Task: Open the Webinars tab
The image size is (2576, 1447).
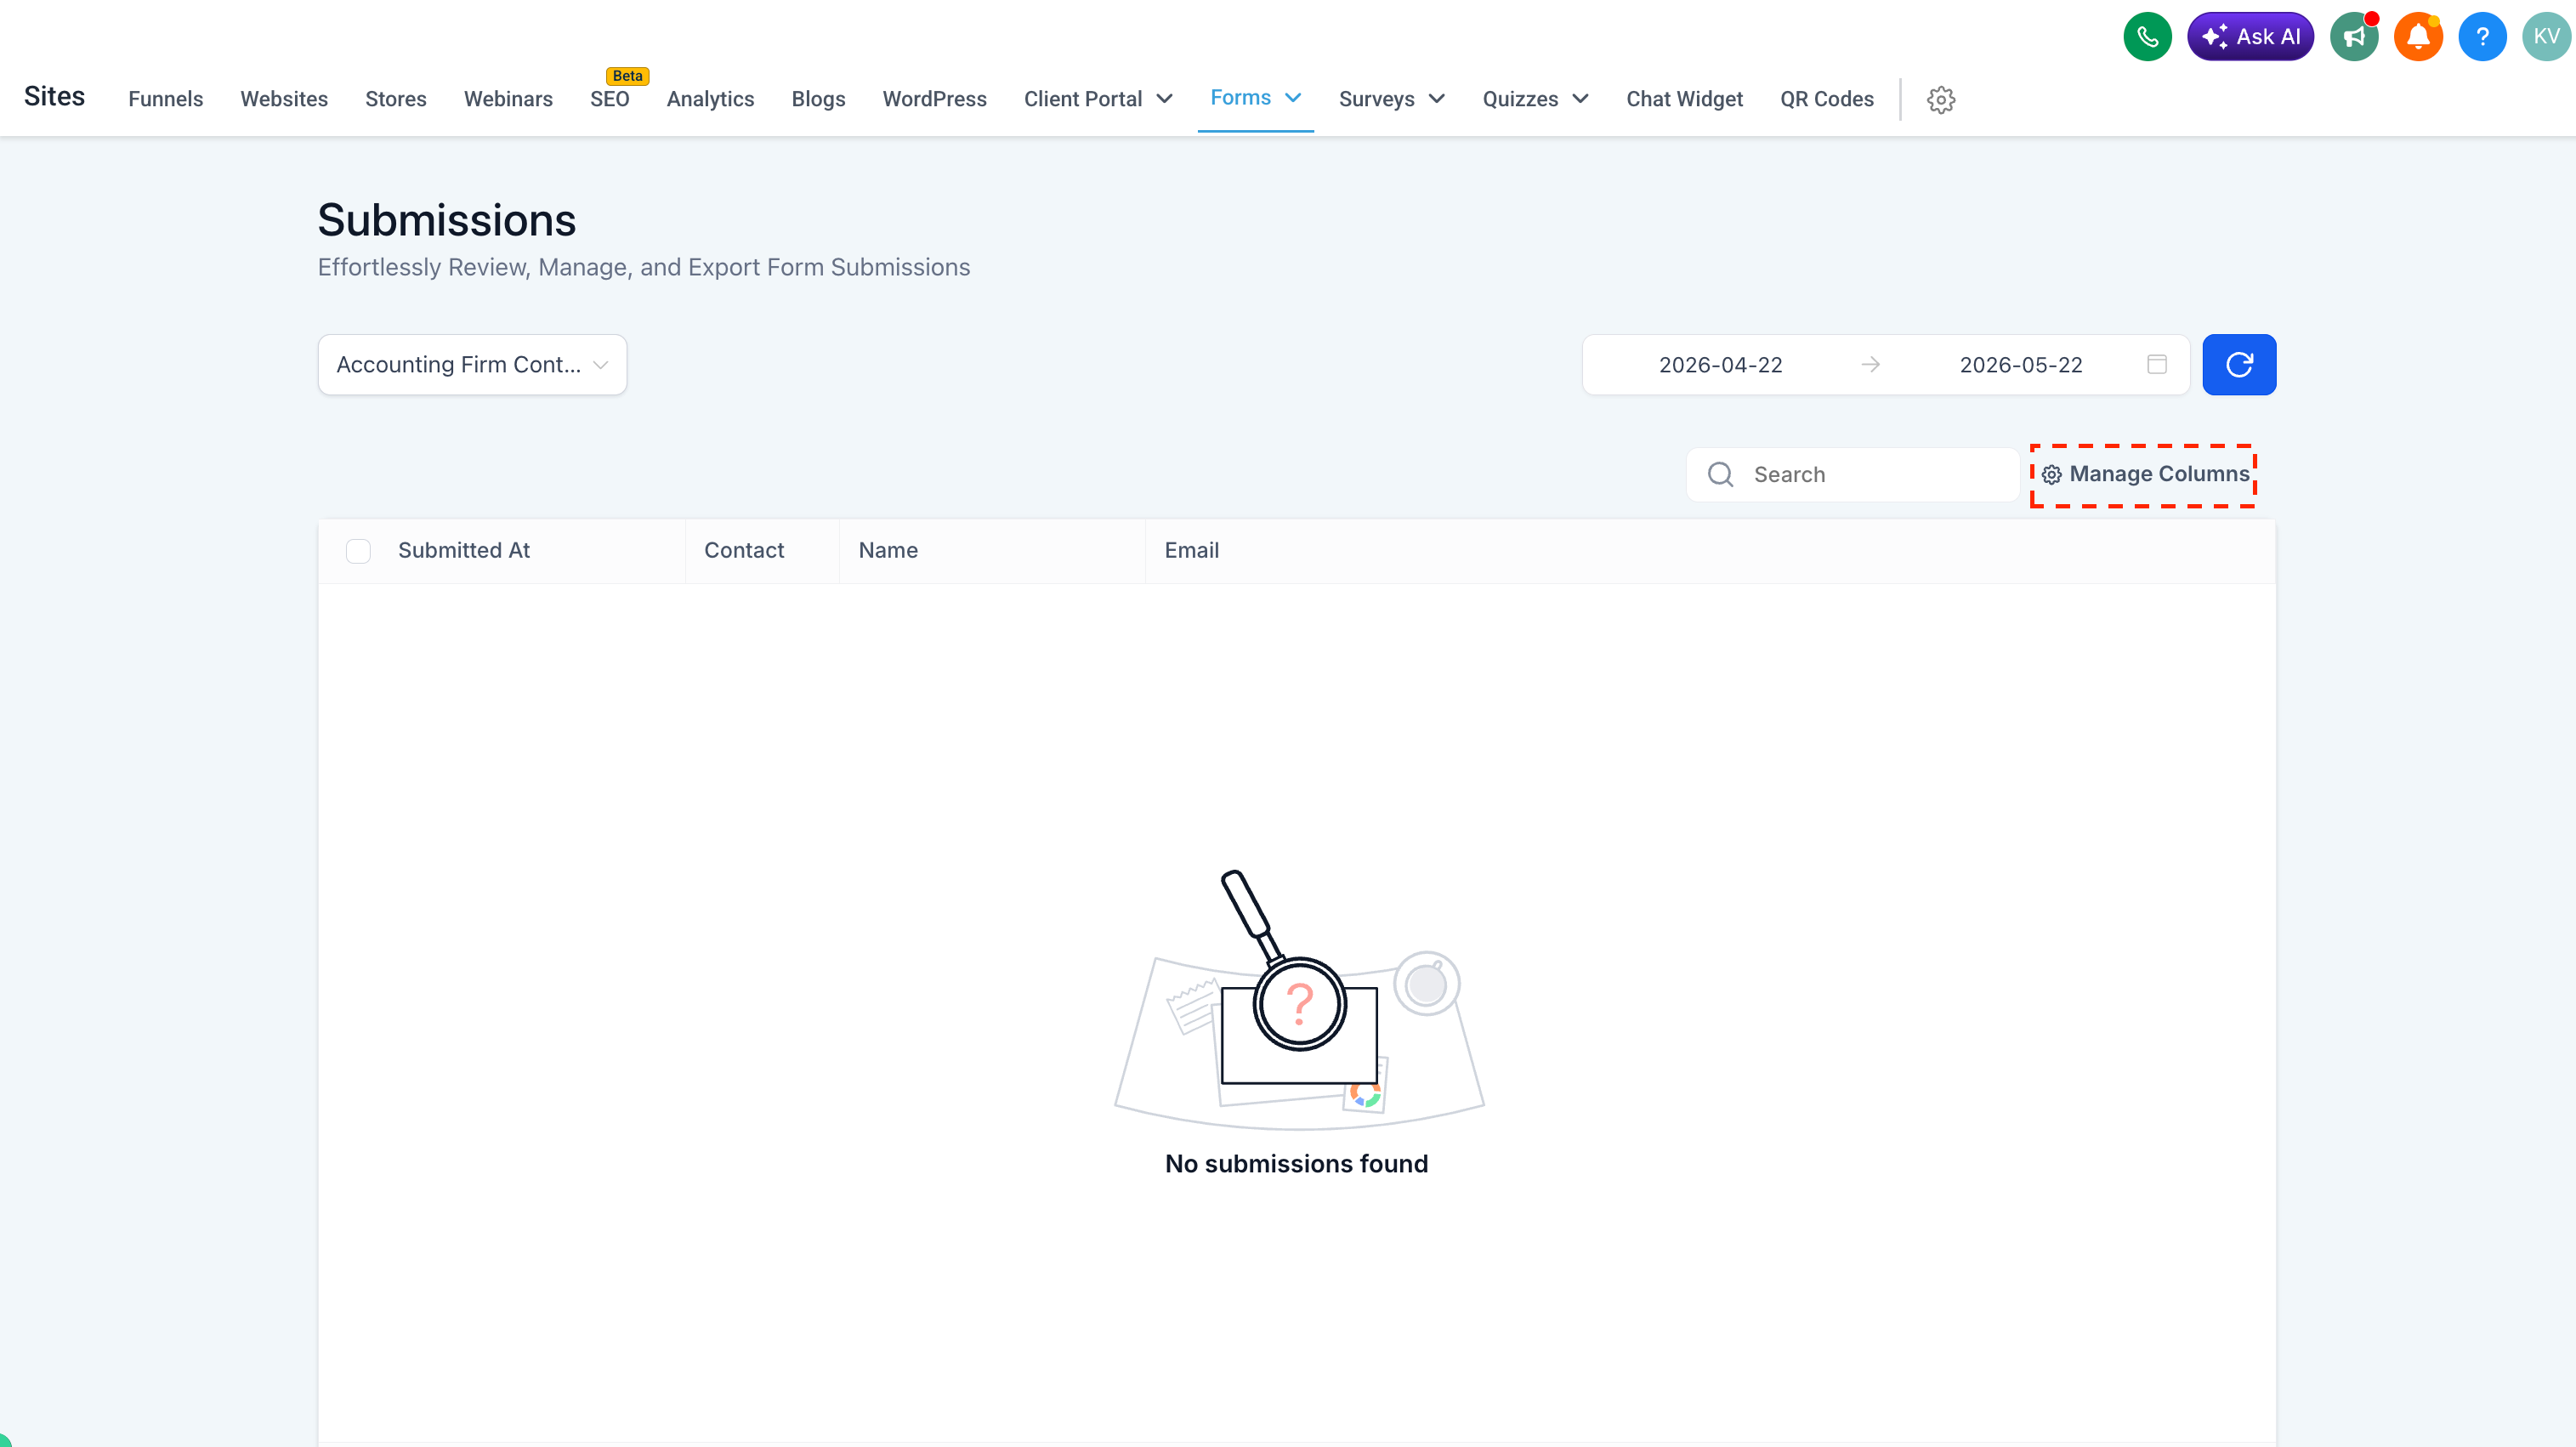Action: tap(508, 99)
